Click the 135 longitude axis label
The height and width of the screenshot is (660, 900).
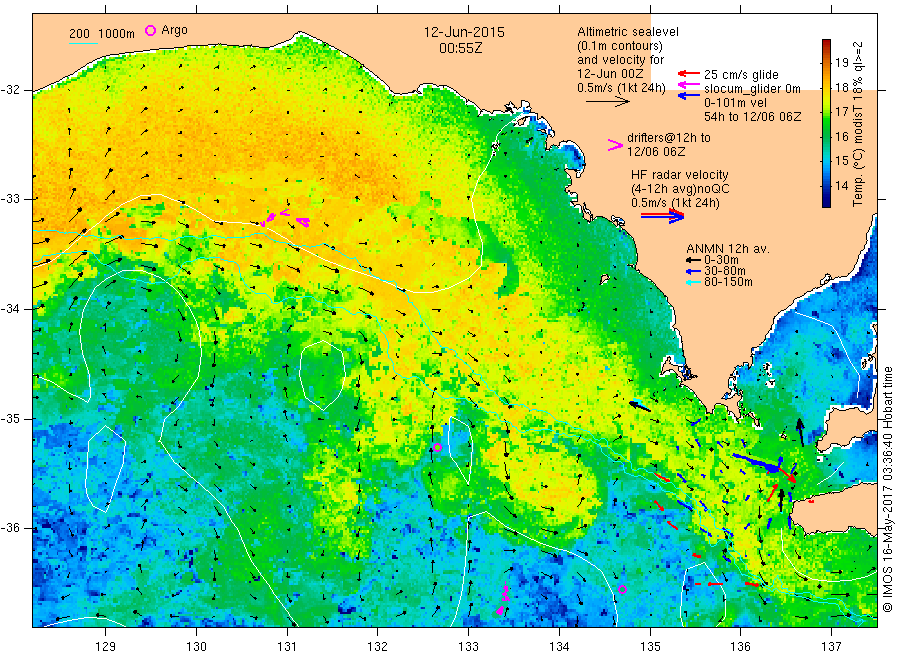pos(650,646)
